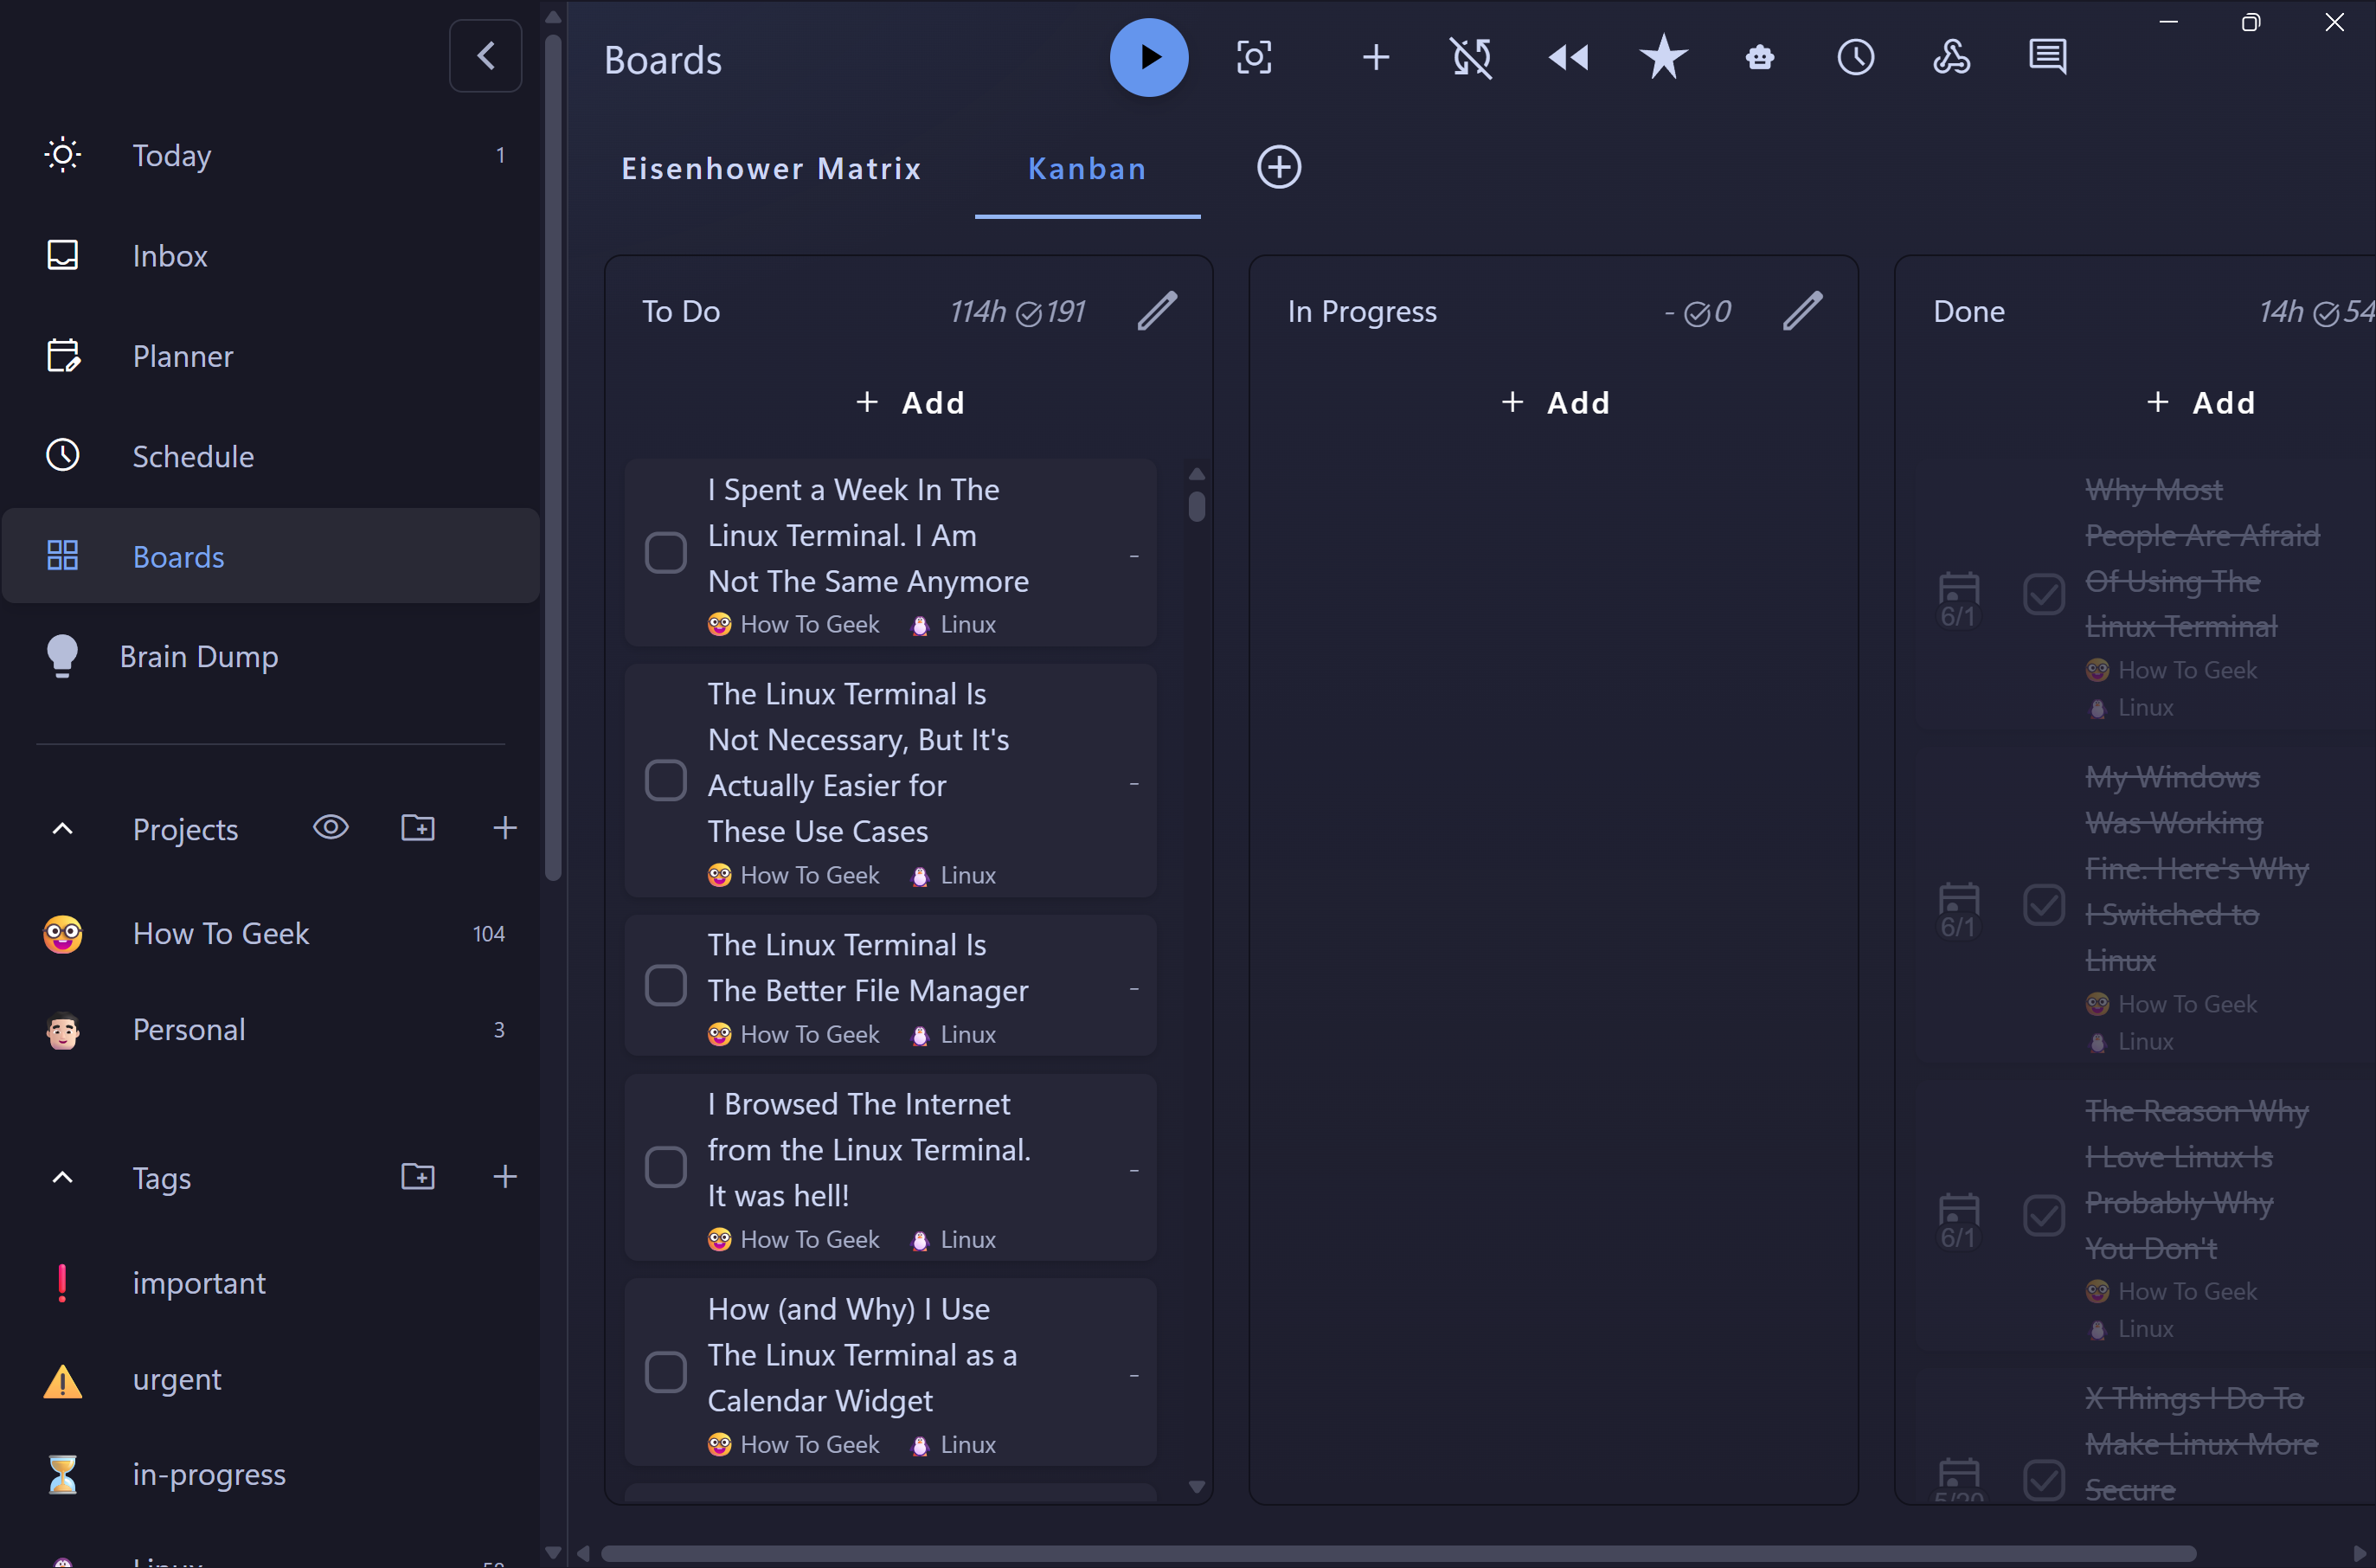Image resolution: width=2376 pixels, height=1568 pixels.
Task: Click To Do column scrollbar down arrow
Action: (x=1197, y=1487)
